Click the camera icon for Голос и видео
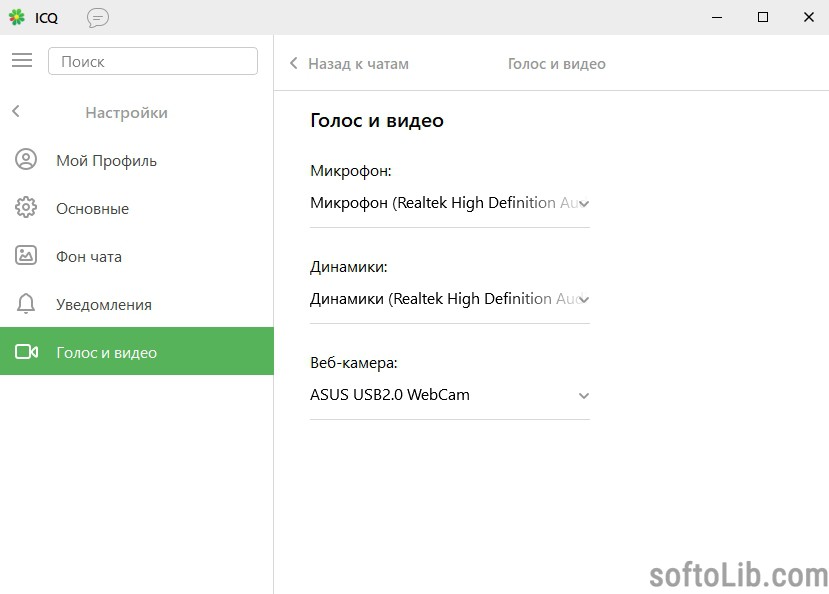Viewport: 829px width, 594px height. coord(26,351)
